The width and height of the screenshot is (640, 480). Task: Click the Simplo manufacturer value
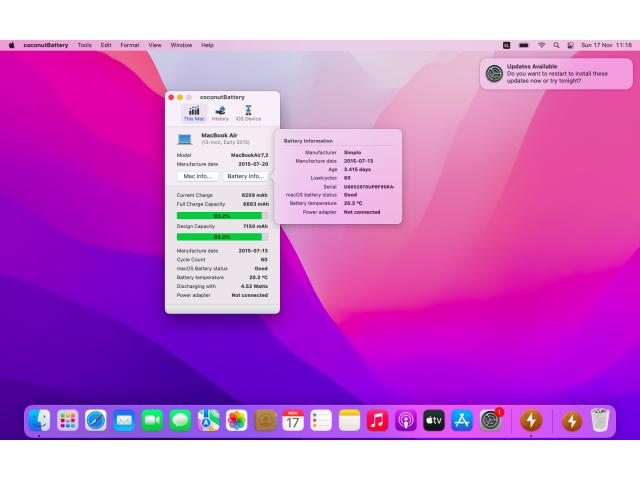click(x=352, y=152)
